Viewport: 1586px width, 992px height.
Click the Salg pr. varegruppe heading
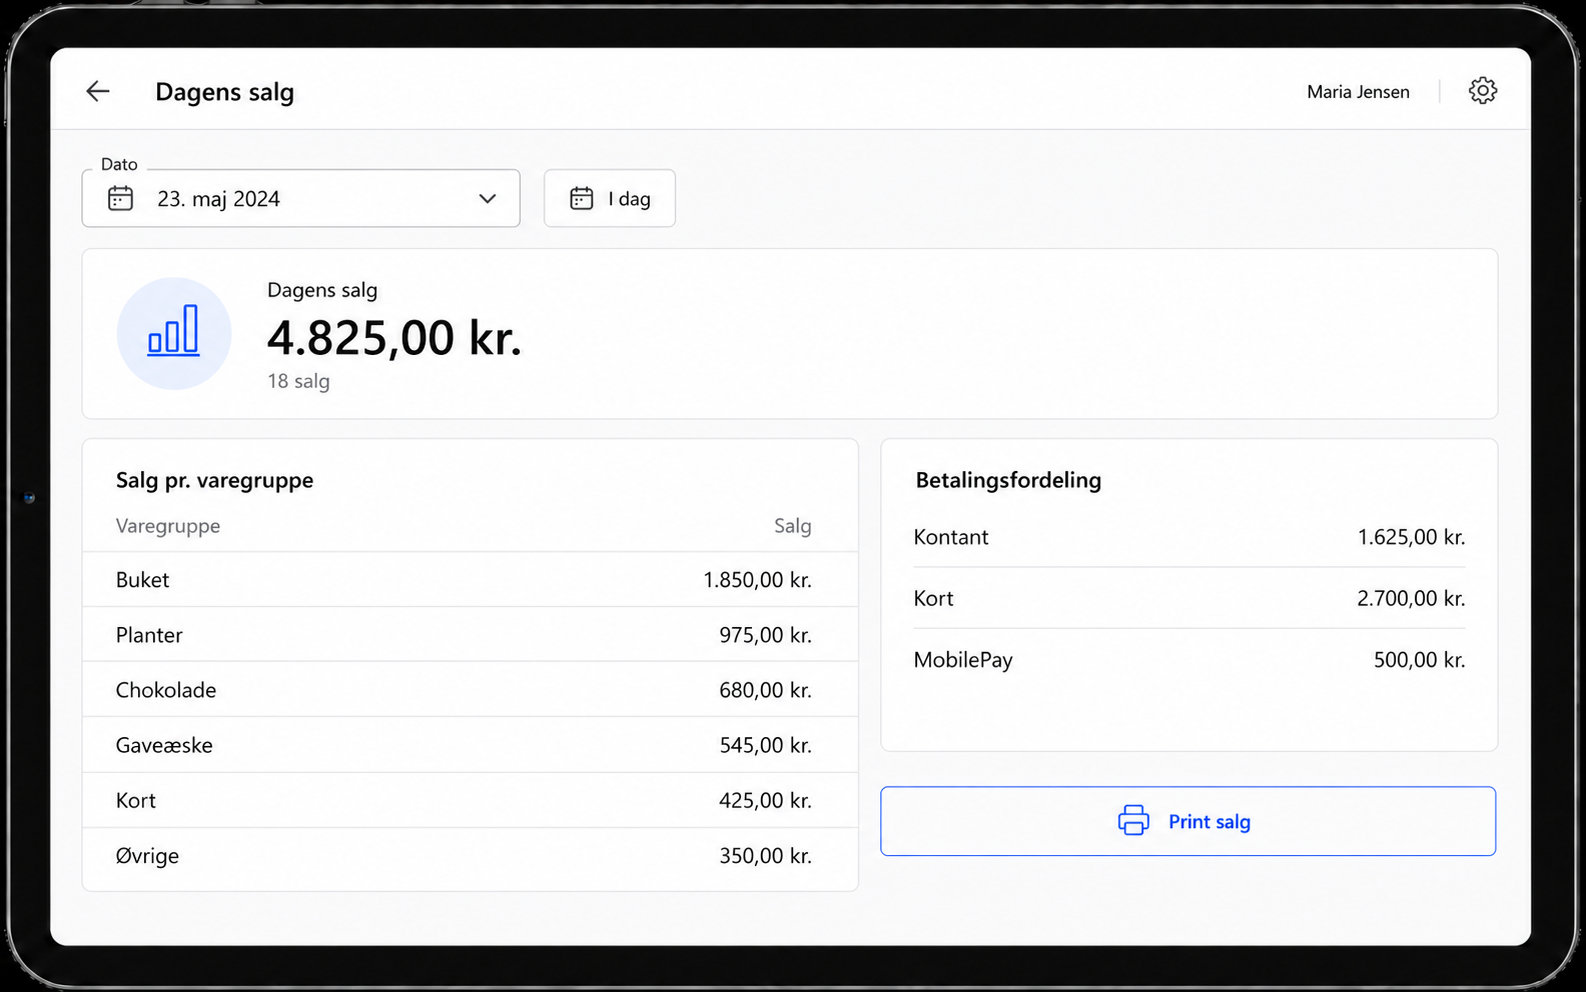click(x=215, y=480)
